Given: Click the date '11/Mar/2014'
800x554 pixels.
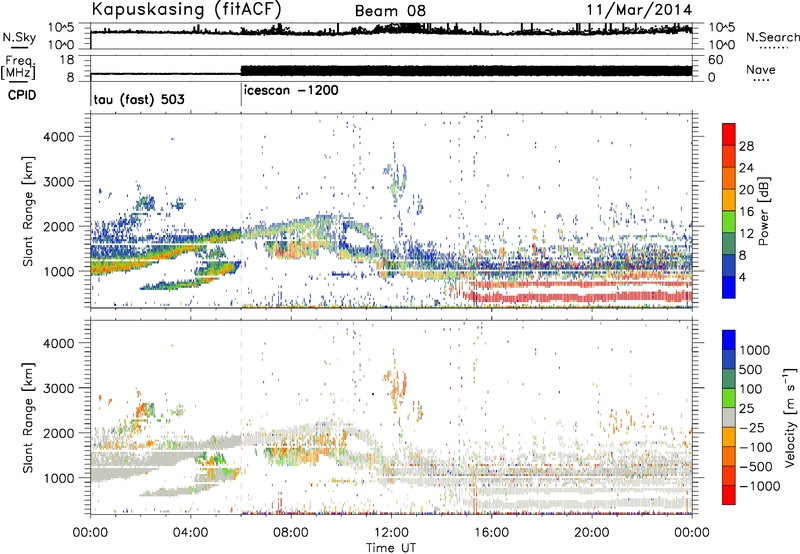Looking at the screenshot, I should pos(639,10).
